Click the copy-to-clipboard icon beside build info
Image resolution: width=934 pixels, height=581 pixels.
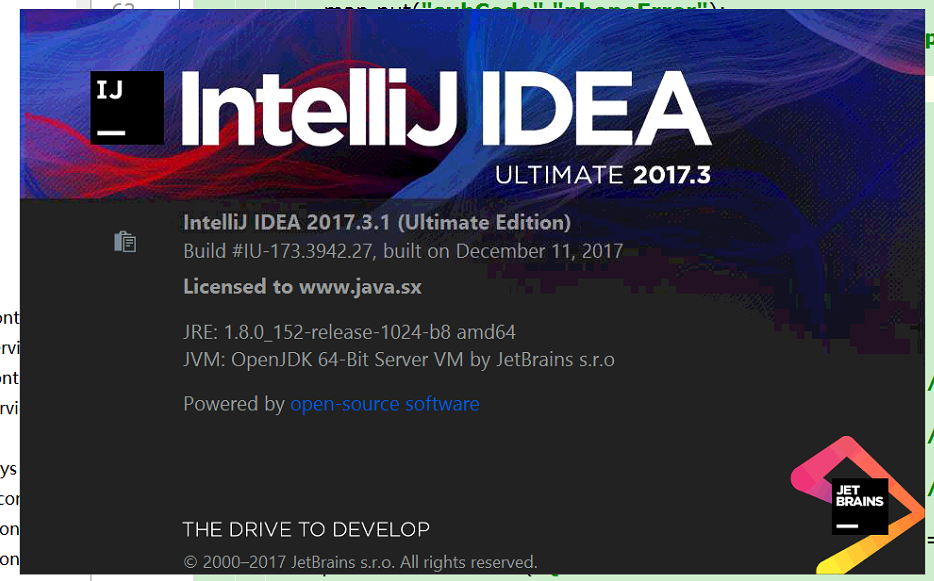click(125, 241)
